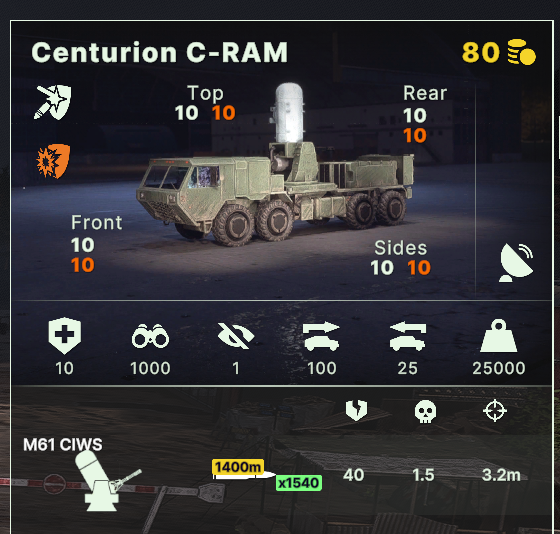Click the crossed-out eye stealth icon

point(236,336)
